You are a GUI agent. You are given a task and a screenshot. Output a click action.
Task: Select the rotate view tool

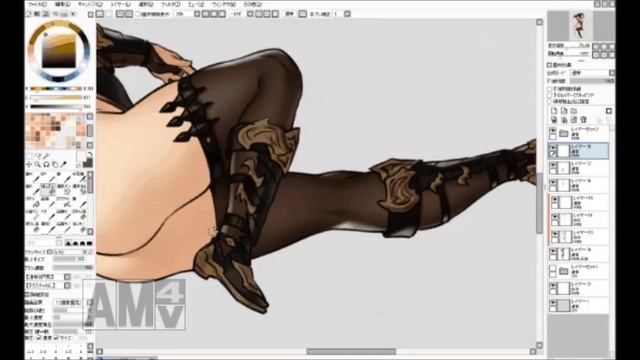tap(46, 164)
